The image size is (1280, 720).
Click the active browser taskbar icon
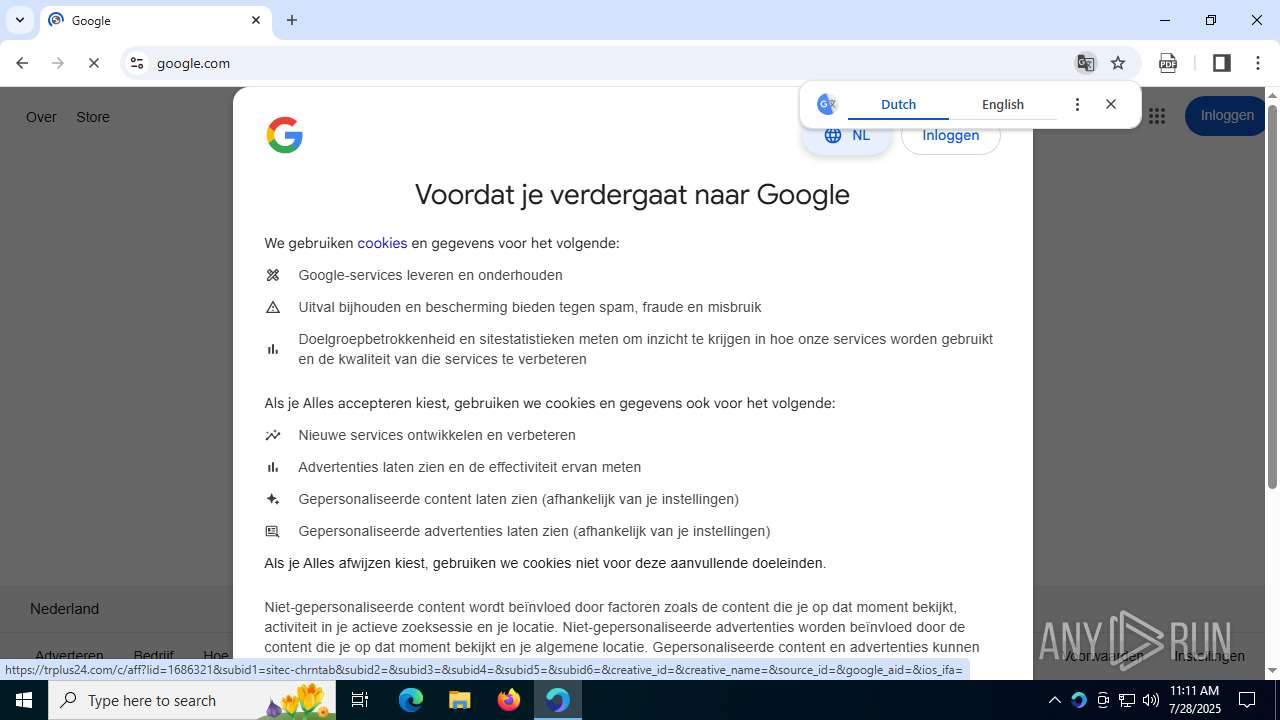pos(558,700)
